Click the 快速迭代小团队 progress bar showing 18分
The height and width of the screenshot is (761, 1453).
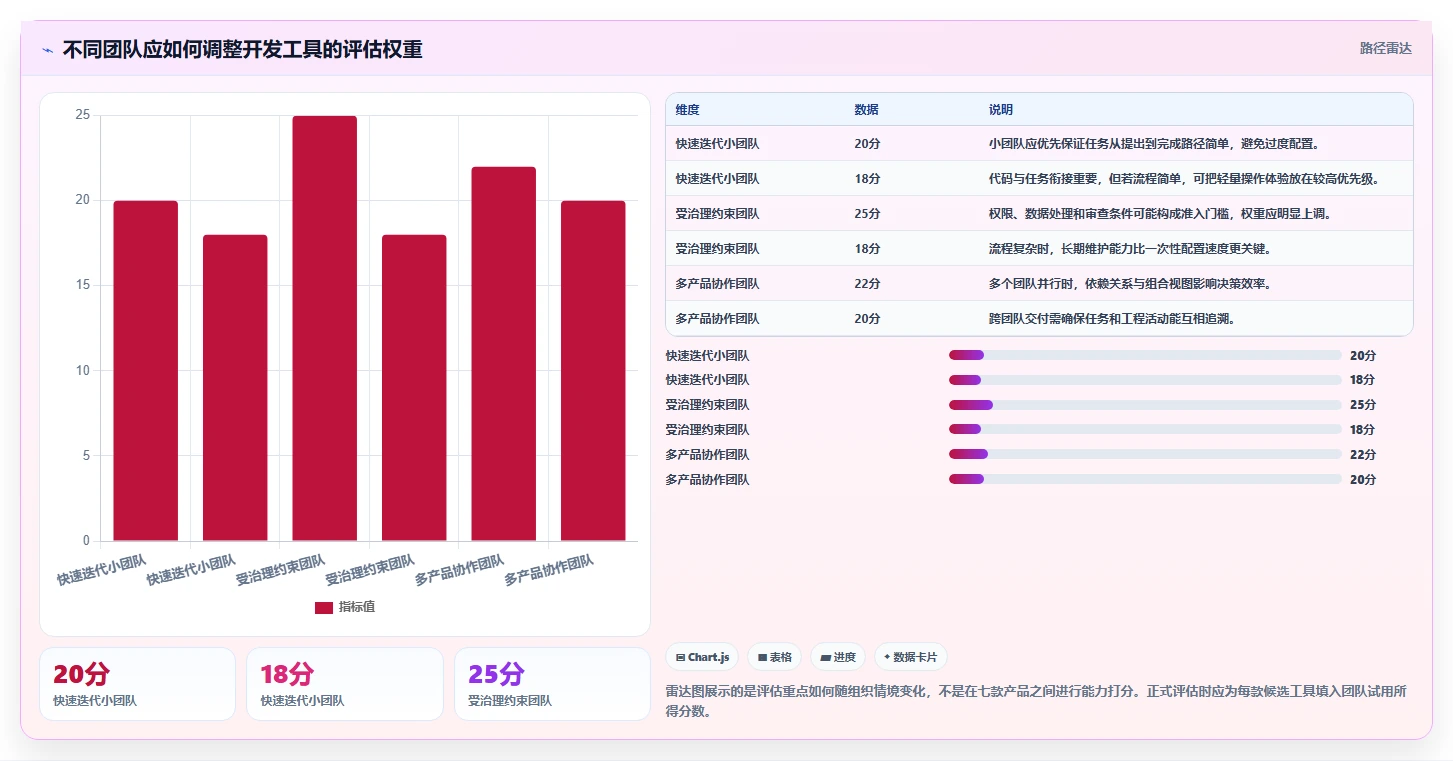coord(1145,380)
